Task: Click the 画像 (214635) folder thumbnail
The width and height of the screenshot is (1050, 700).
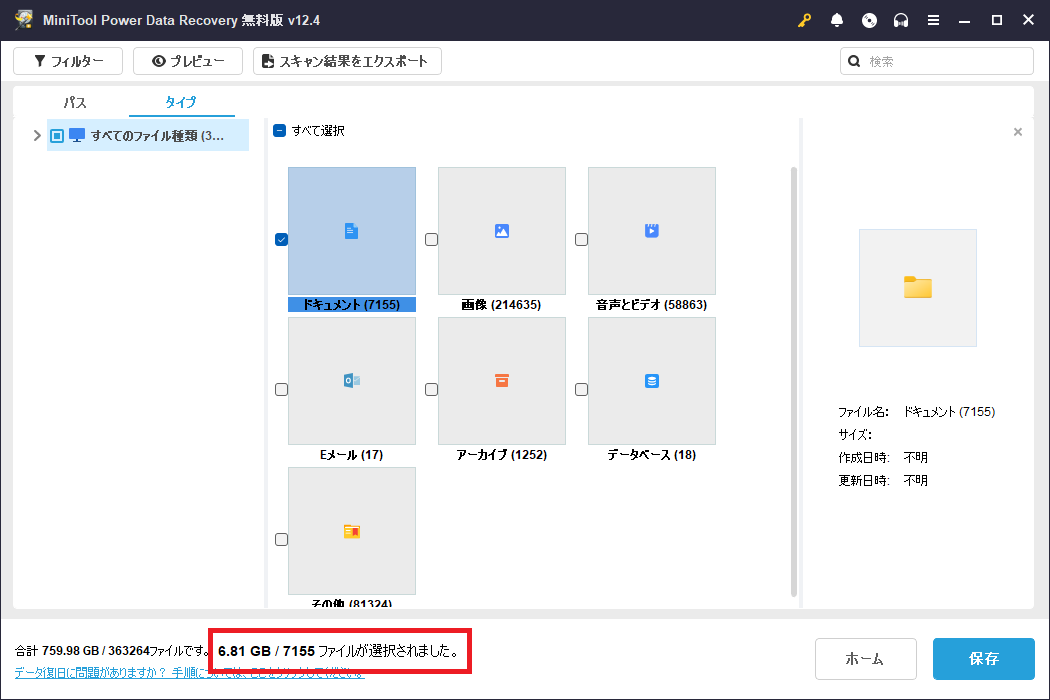Action: click(502, 231)
